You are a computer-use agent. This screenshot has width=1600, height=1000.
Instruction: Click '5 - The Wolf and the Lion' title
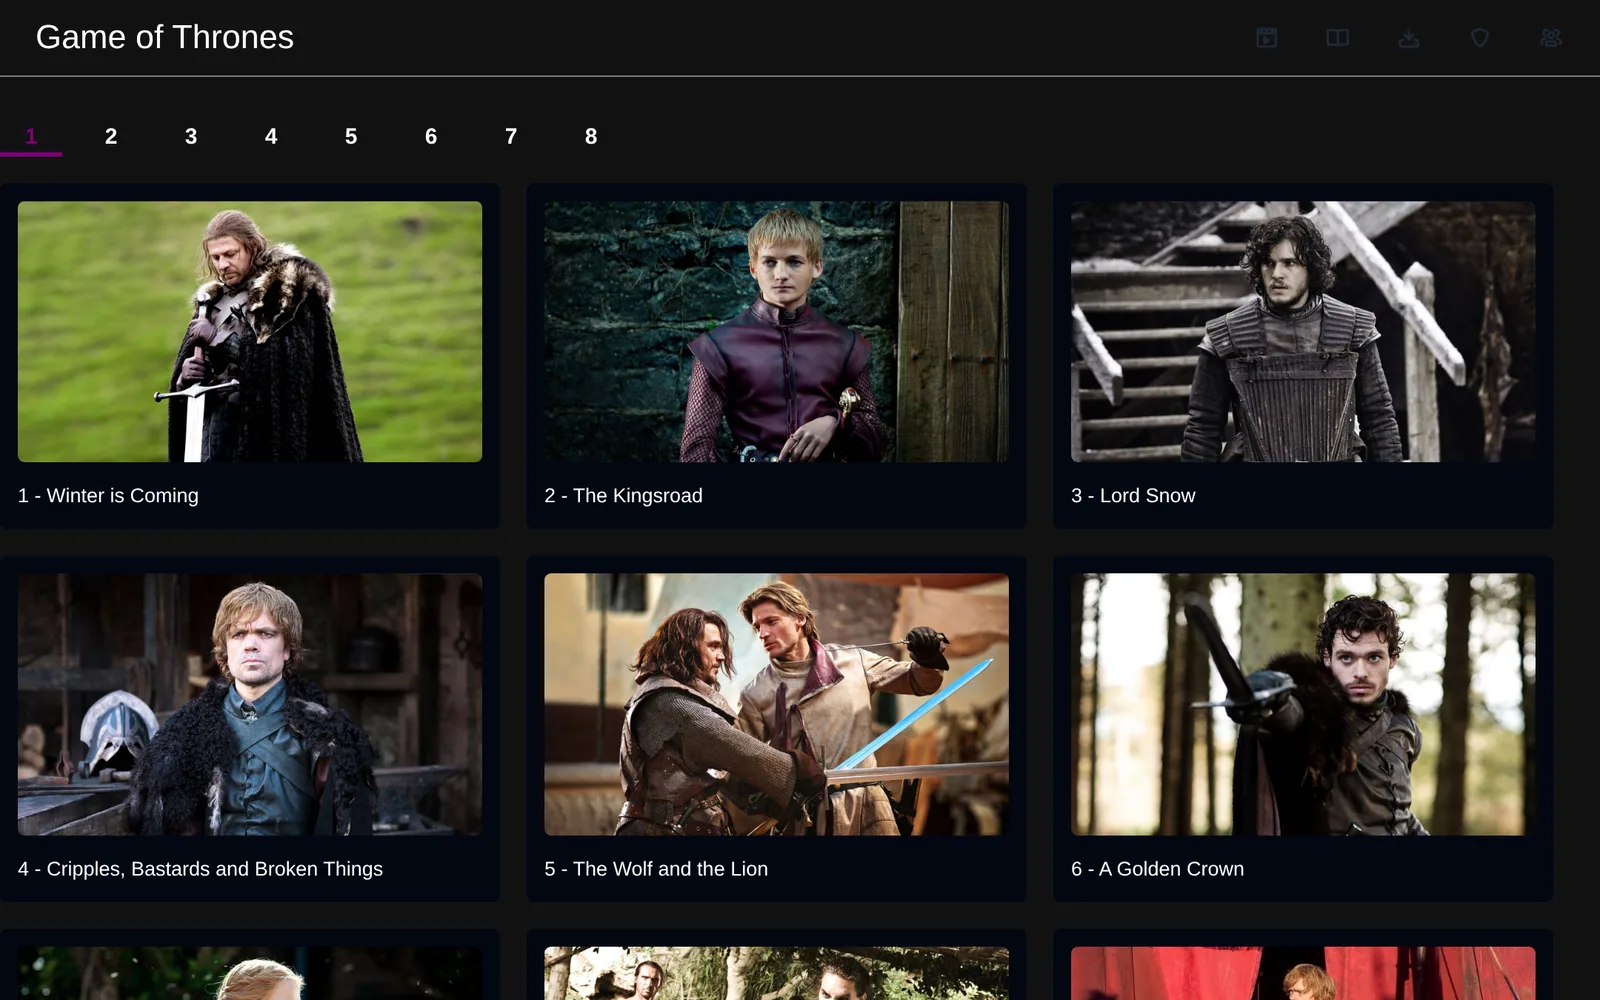point(656,869)
